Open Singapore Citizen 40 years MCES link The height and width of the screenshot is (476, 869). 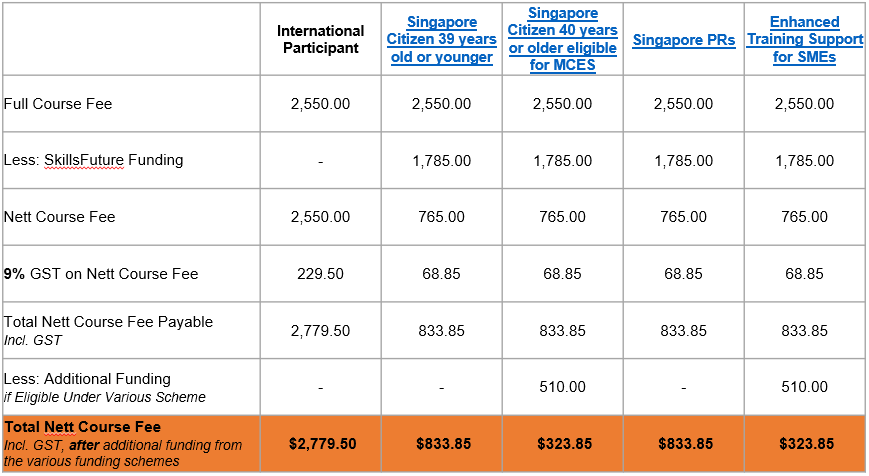pyautogui.click(x=562, y=39)
